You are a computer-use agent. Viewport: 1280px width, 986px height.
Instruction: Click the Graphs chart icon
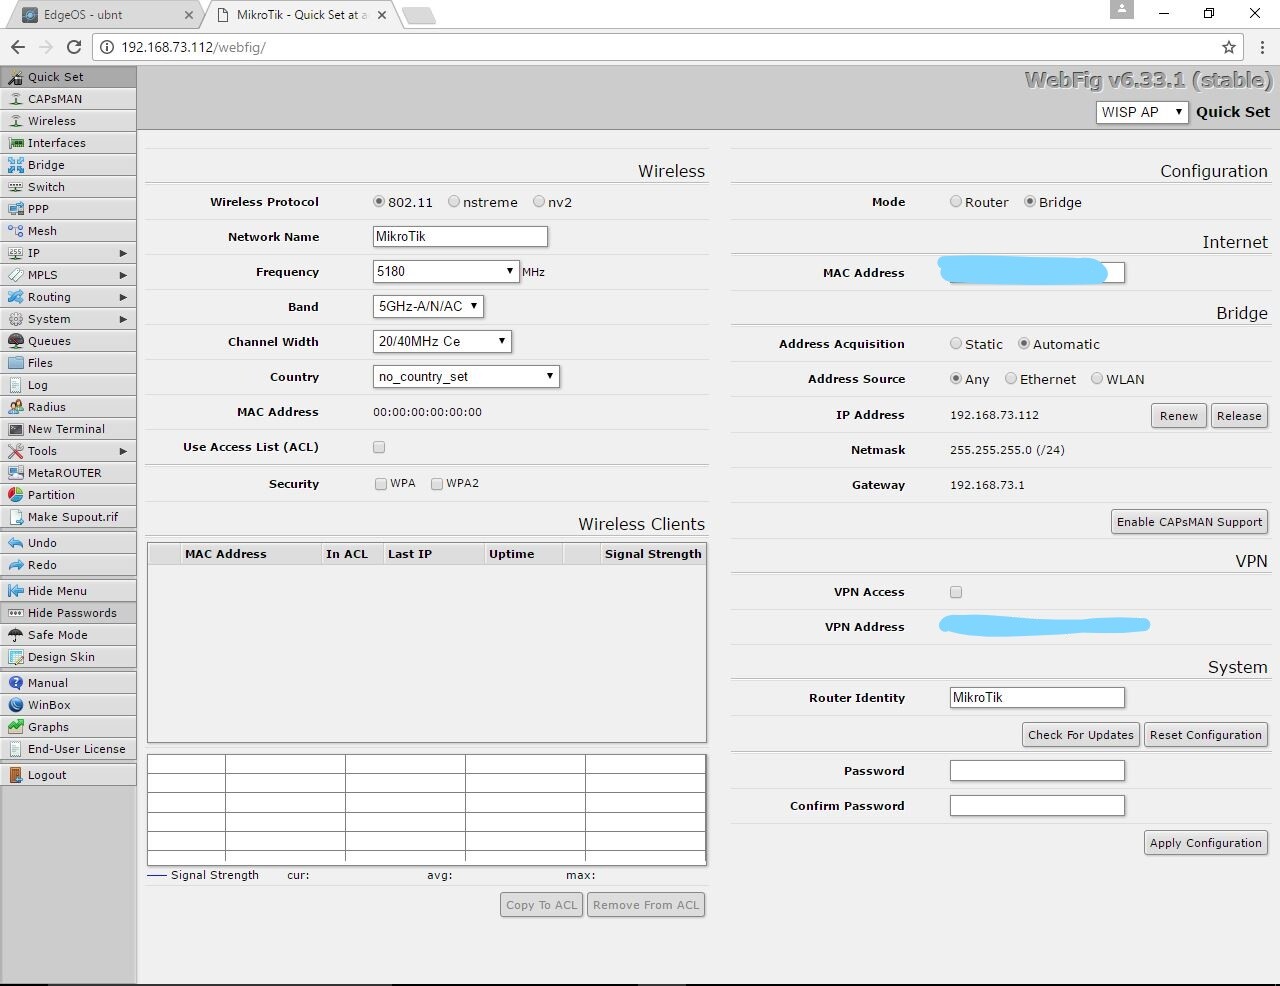pyautogui.click(x=15, y=727)
